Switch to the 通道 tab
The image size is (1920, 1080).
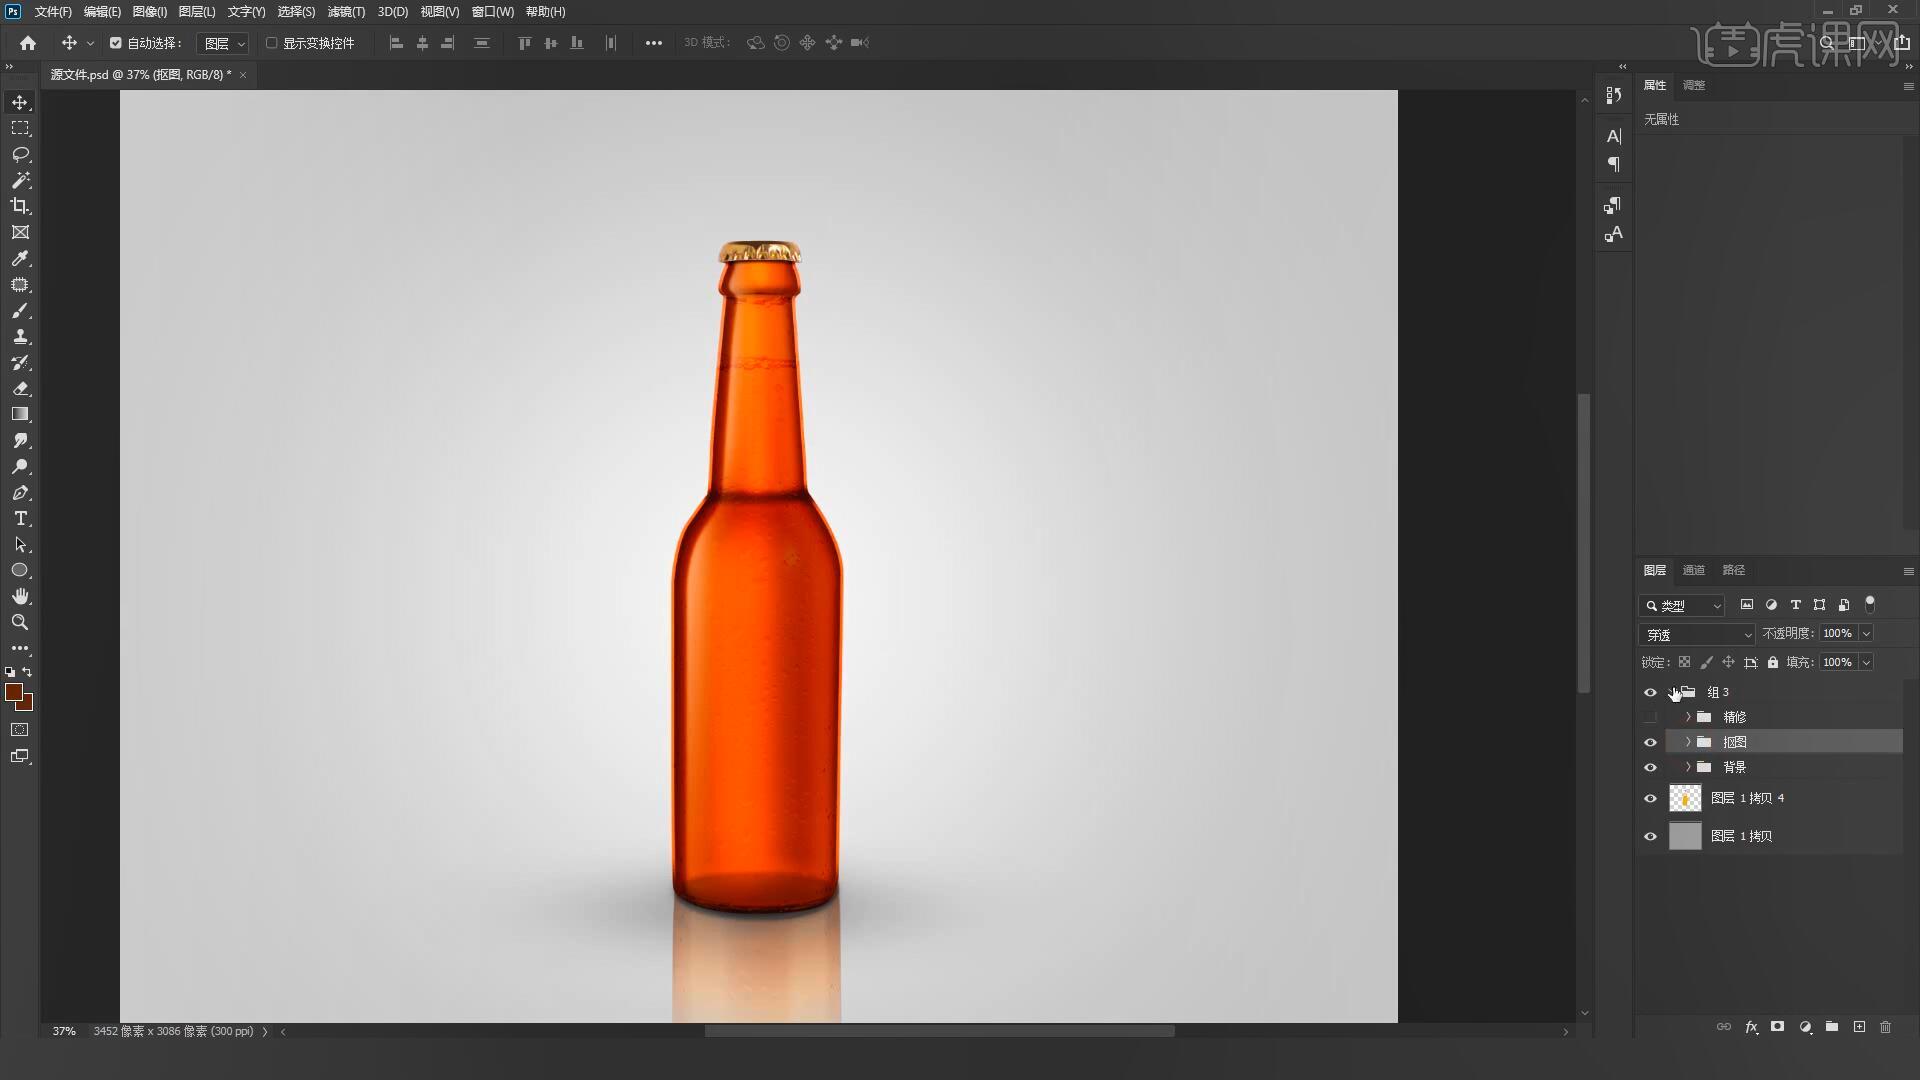[x=1693, y=570]
